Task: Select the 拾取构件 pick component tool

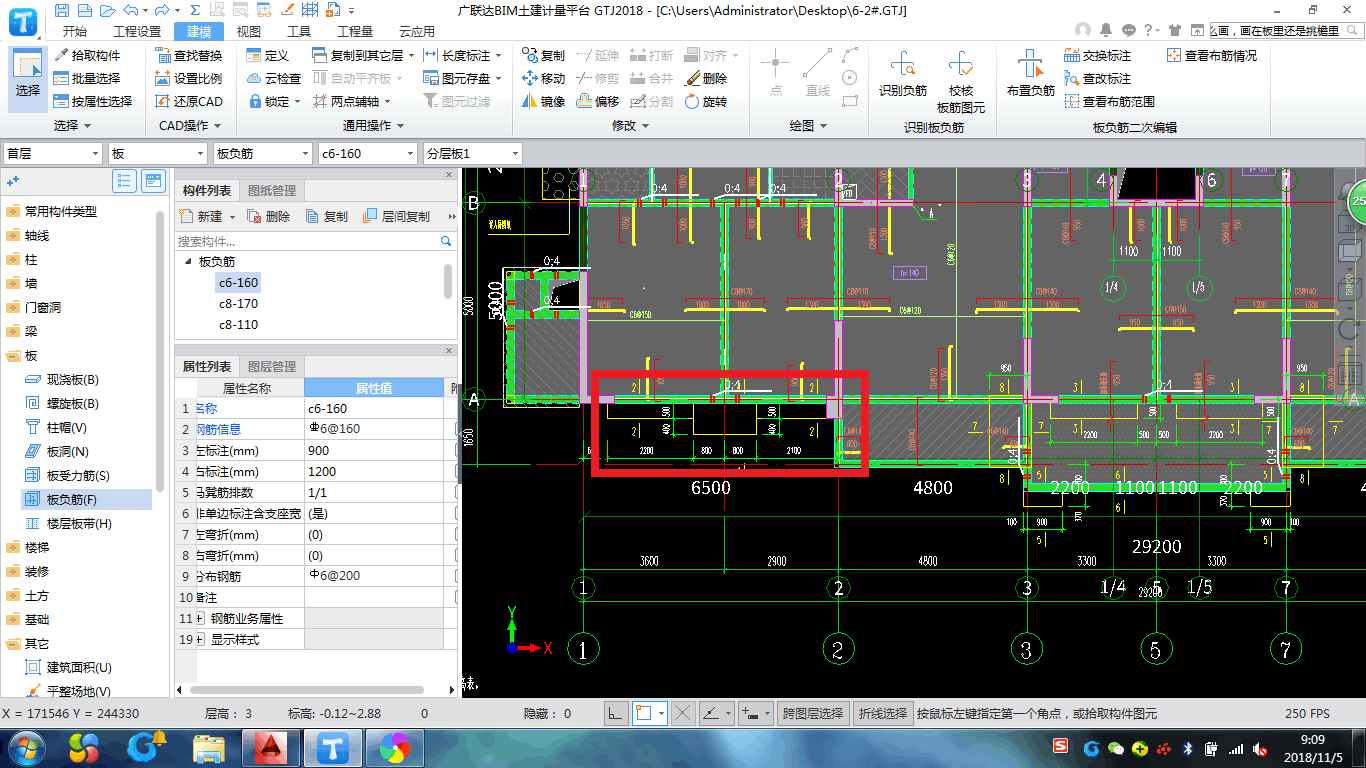Action: tap(87, 56)
